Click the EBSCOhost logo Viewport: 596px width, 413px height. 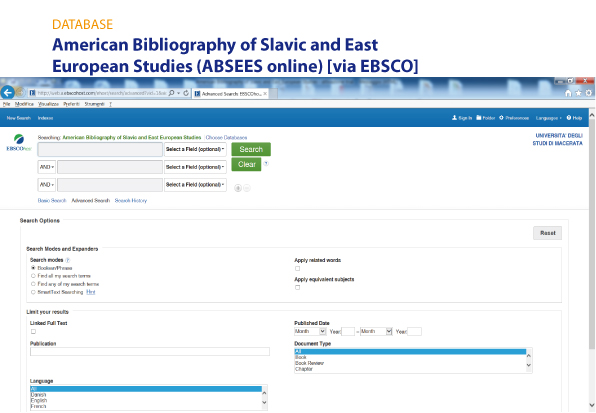click(x=19, y=143)
